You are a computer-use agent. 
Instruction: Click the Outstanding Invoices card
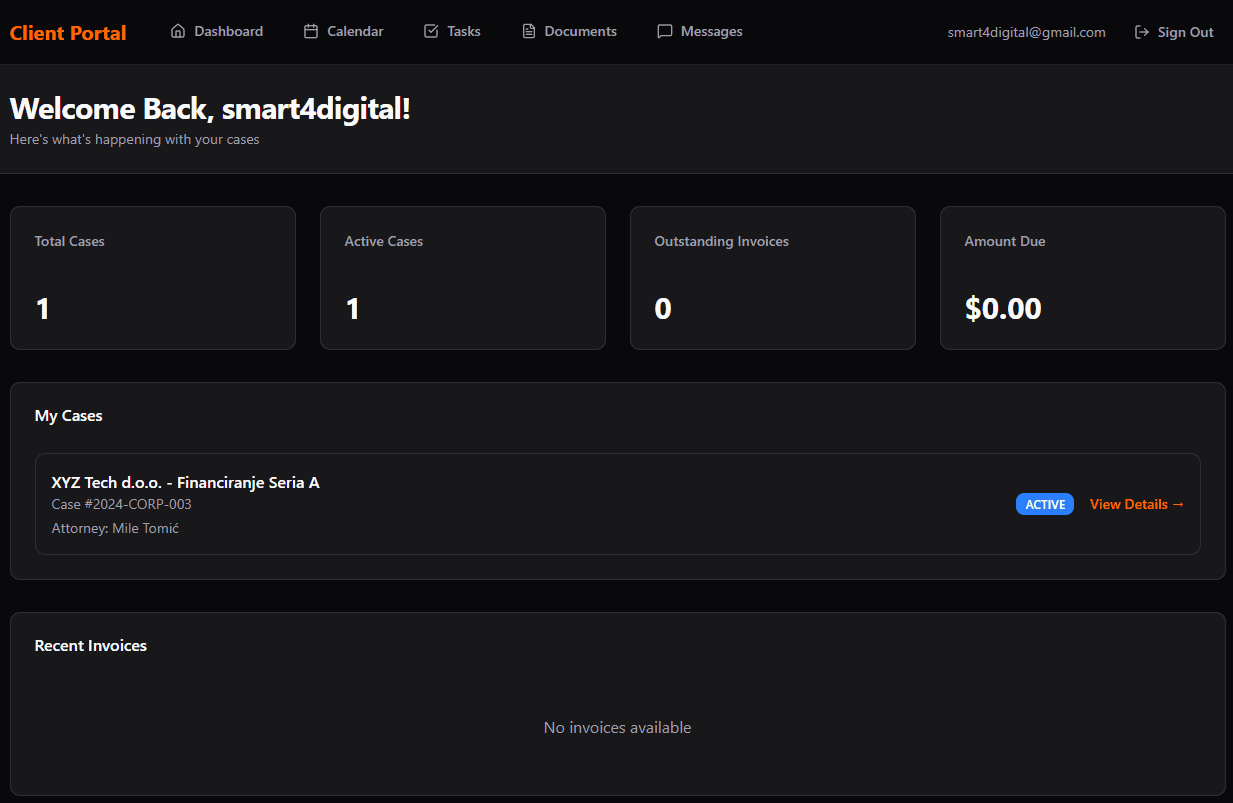tap(772, 277)
